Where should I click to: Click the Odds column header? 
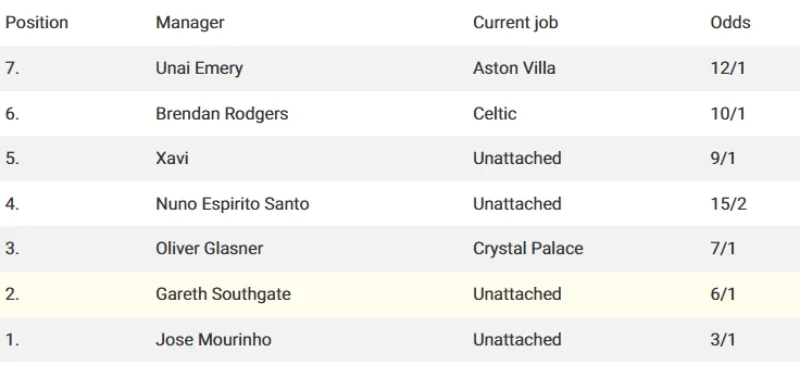tap(730, 22)
